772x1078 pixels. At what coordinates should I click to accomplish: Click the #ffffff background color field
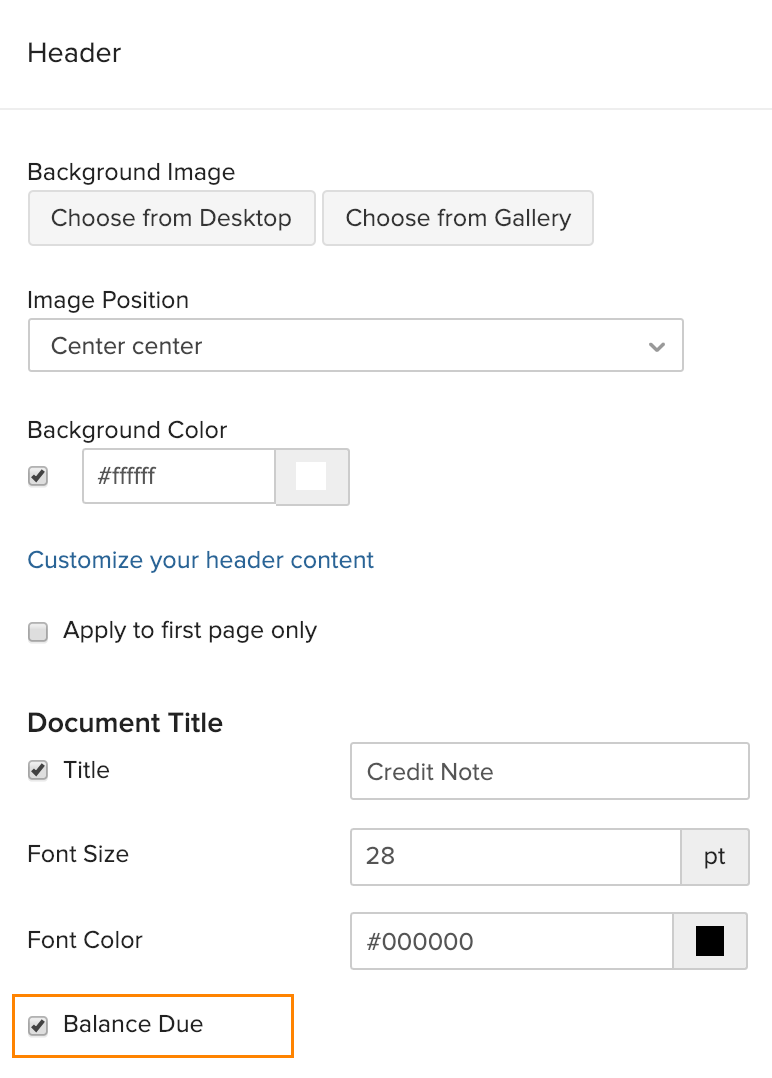click(178, 476)
